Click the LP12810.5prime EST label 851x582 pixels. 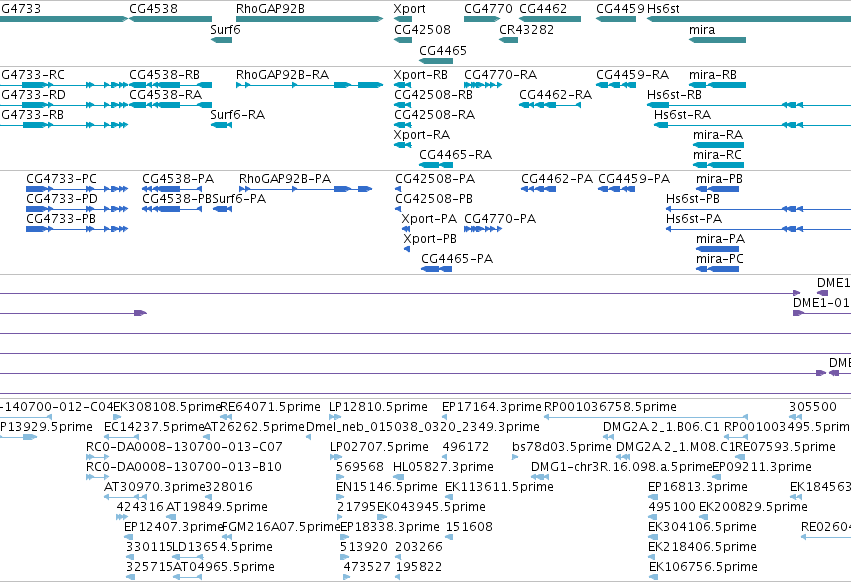[x=378, y=407]
